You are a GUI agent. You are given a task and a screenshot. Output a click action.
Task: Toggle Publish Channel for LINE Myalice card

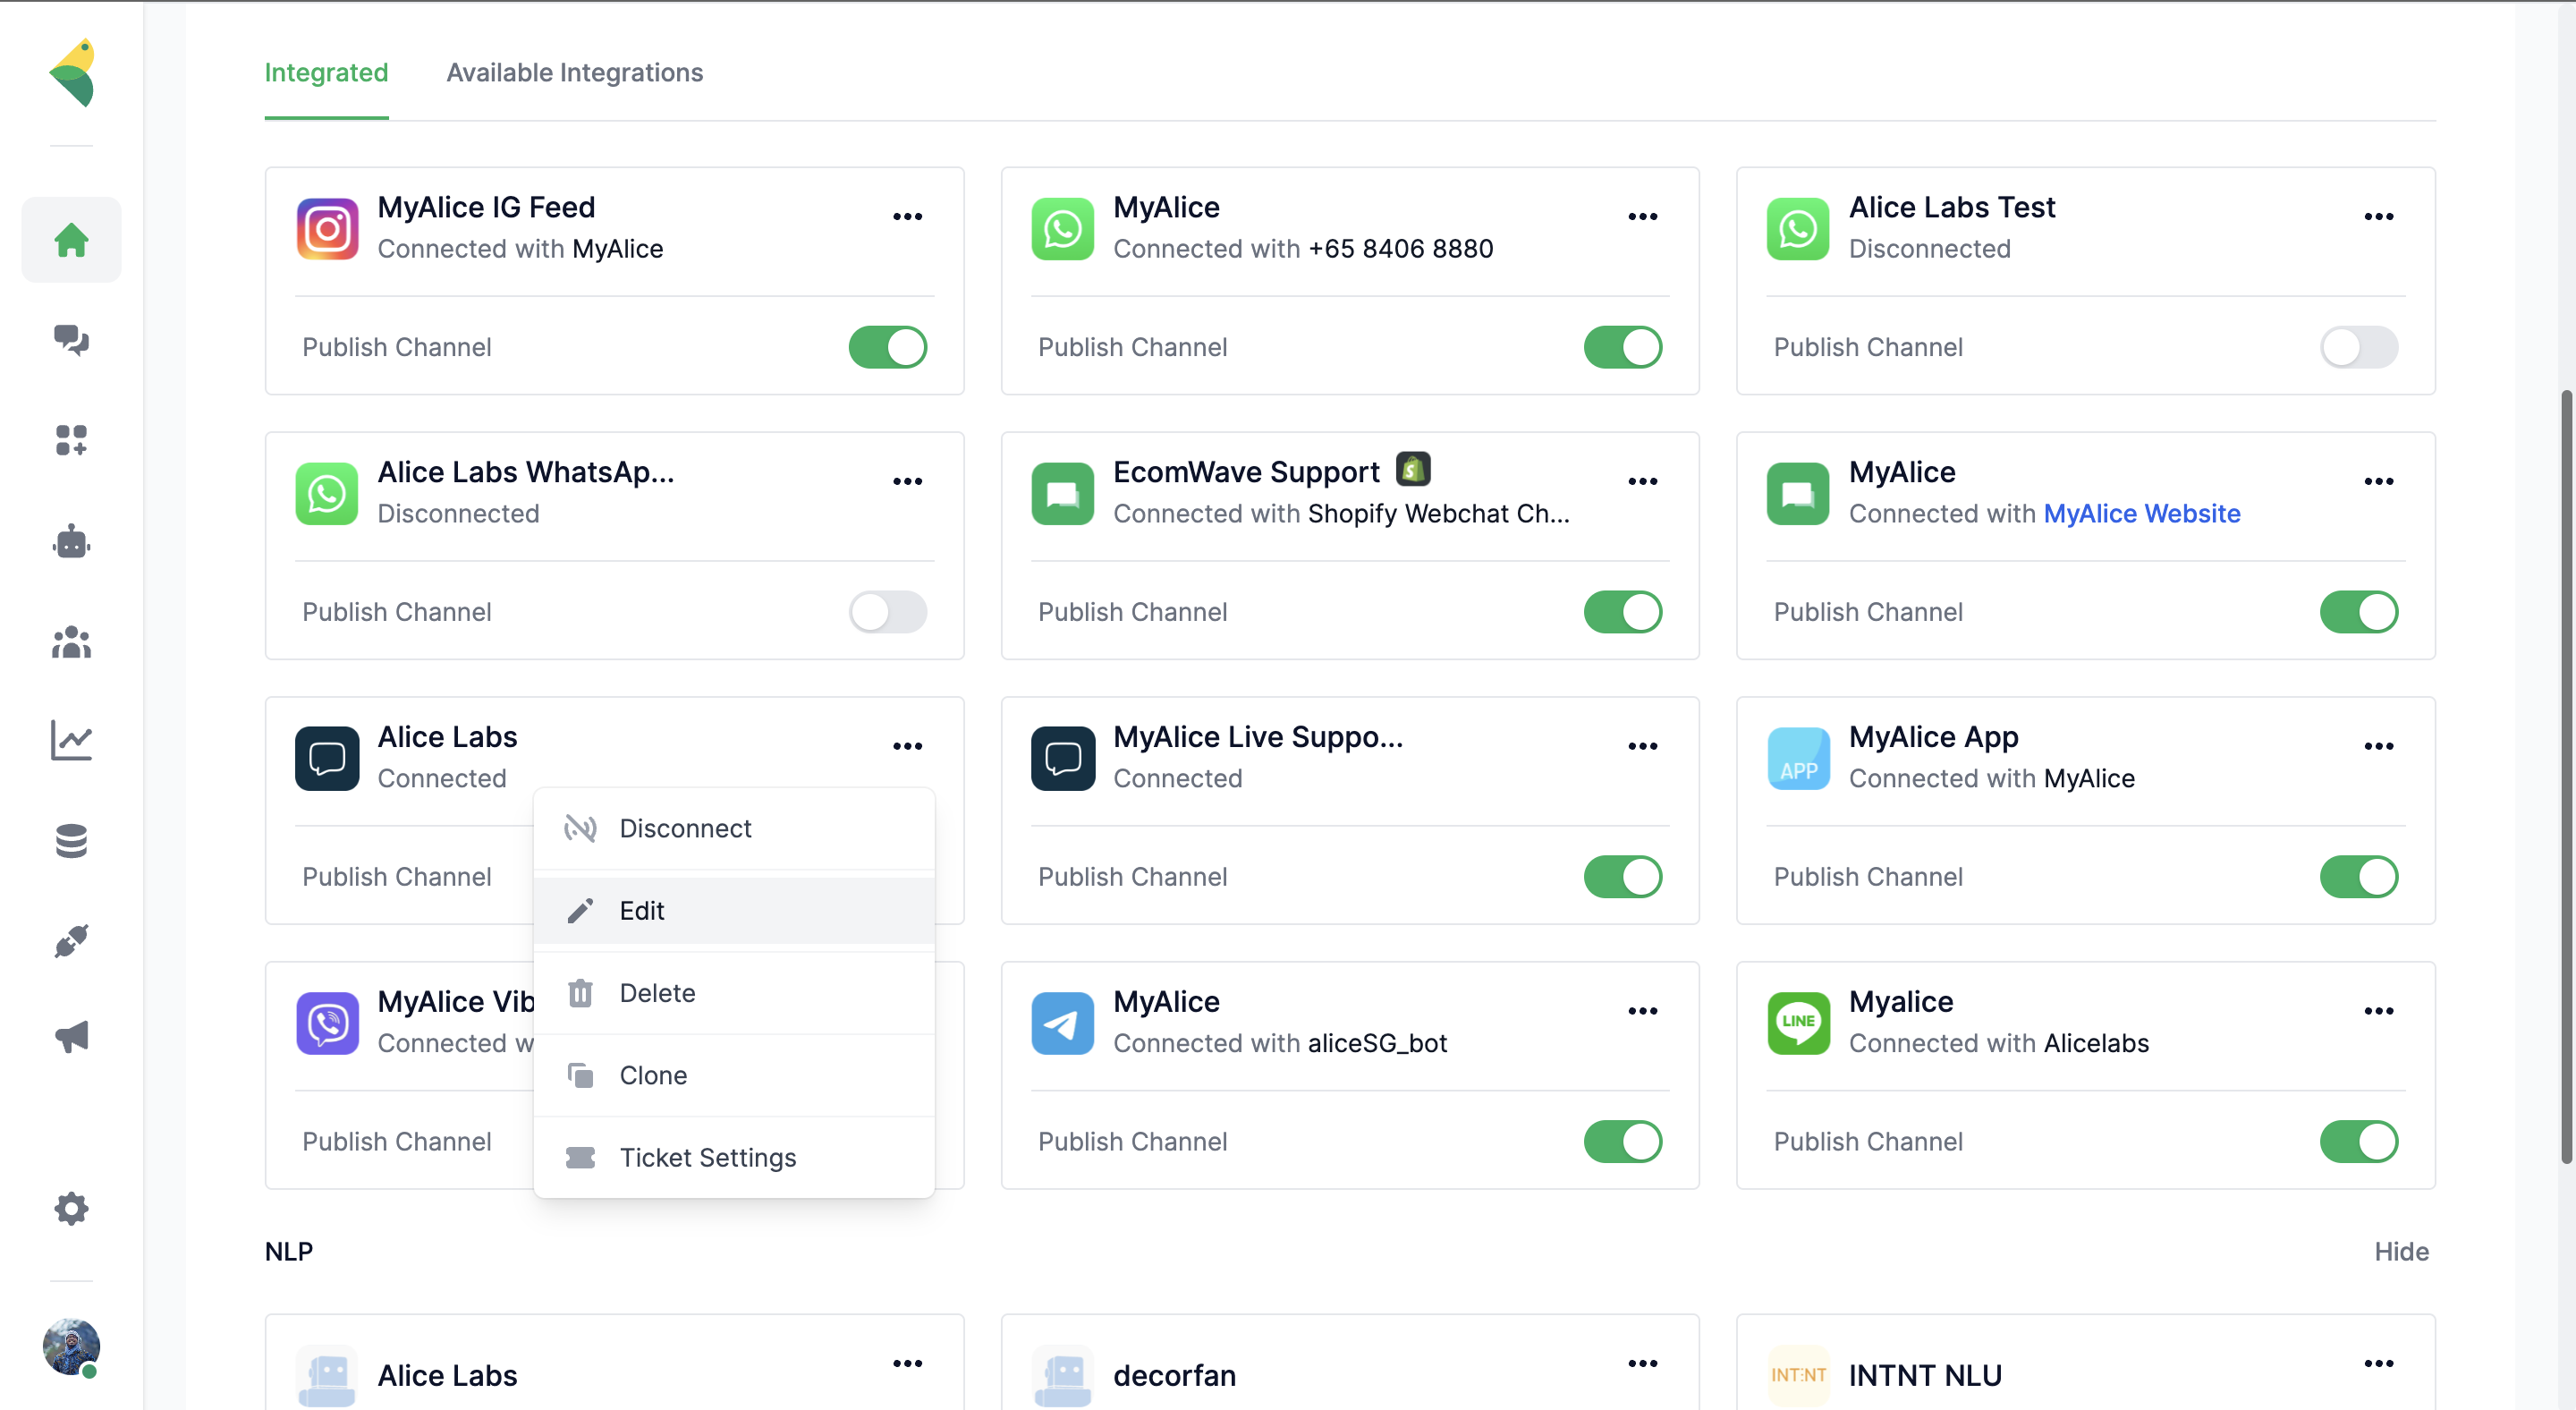[2358, 1142]
